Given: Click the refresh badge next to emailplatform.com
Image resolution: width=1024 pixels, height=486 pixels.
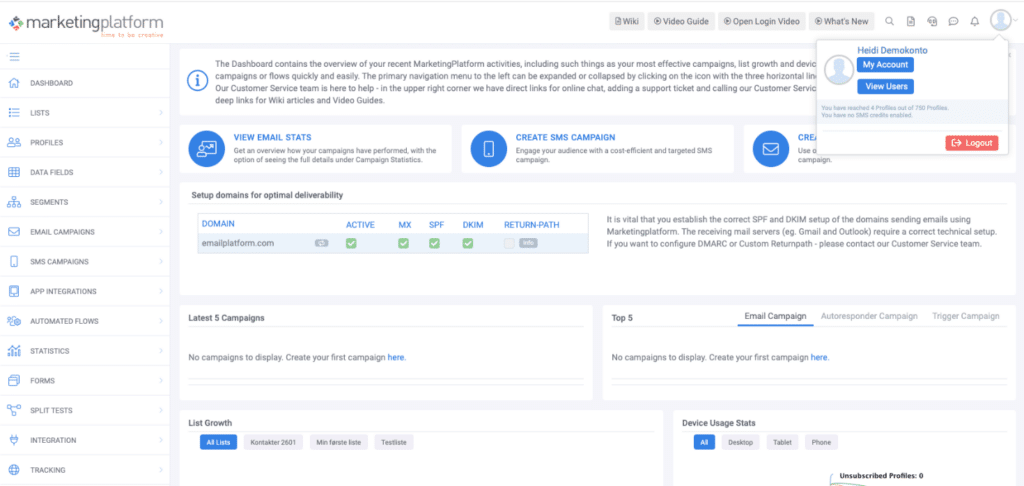Looking at the screenshot, I should (x=321, y=243).
